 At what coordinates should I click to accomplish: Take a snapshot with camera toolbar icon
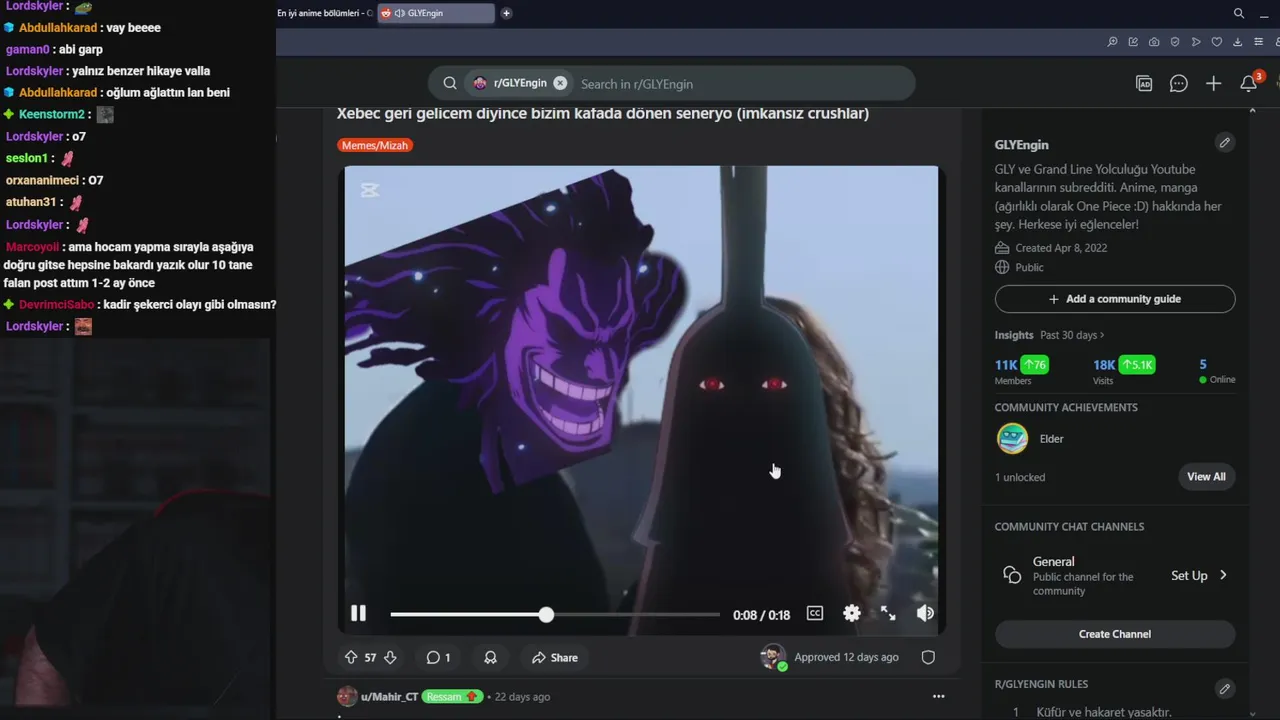click(1154, 42)
